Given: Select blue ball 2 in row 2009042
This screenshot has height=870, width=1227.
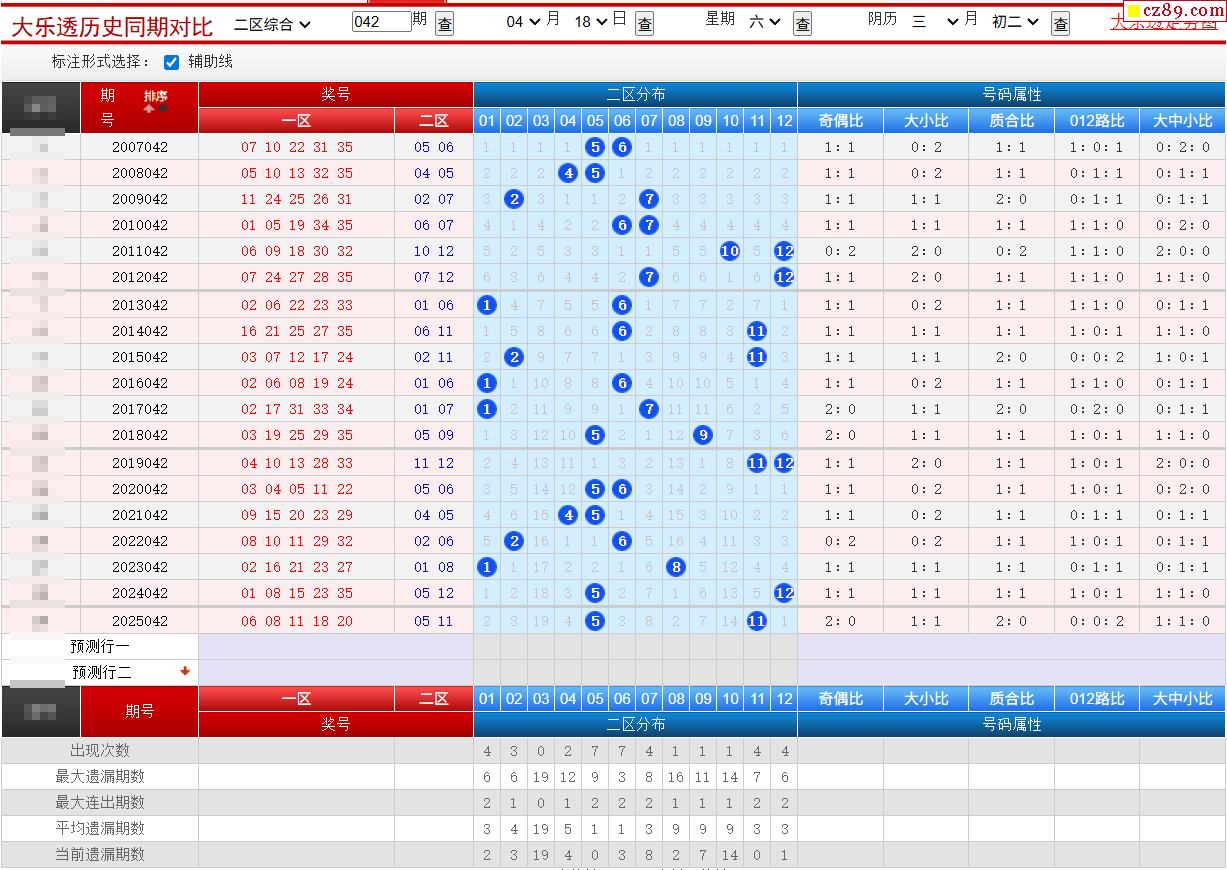Looking at the screenshot, I should point(514,199).
